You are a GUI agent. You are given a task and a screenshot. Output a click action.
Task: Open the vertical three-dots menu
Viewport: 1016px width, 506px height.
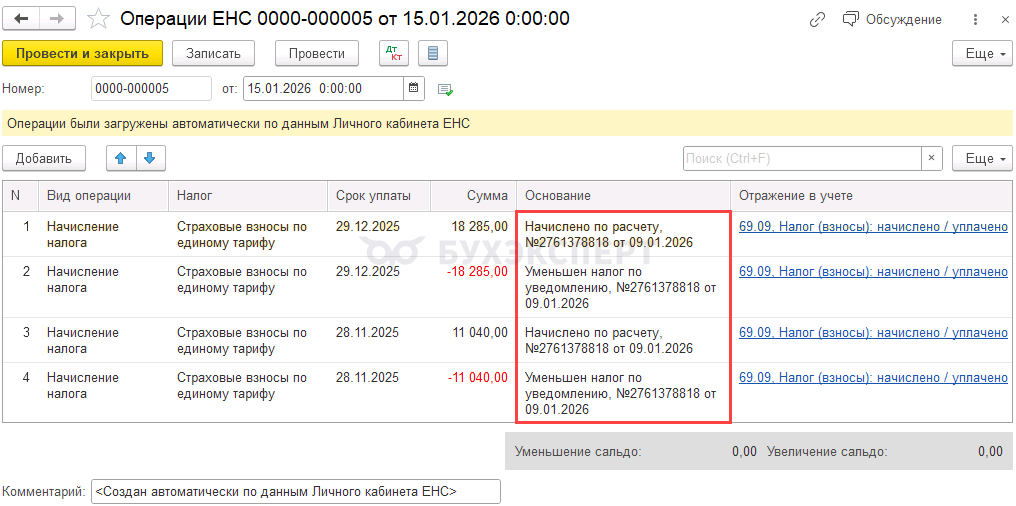[976, 19]
